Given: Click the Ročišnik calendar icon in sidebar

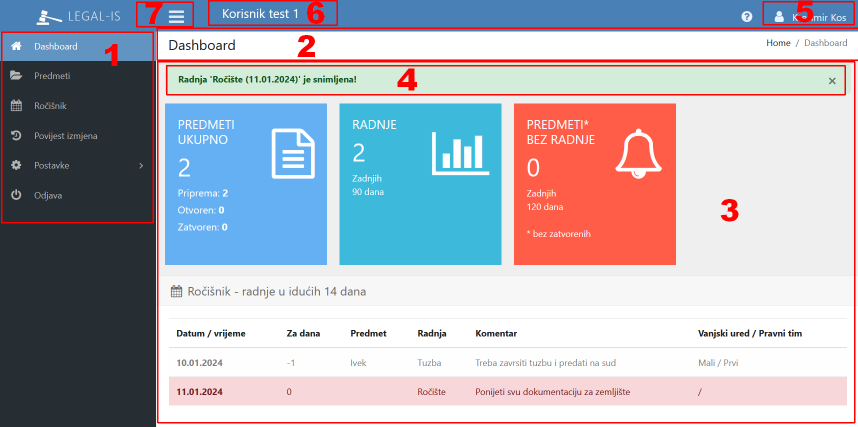Looking at the screenshot, I should [16, 105].
